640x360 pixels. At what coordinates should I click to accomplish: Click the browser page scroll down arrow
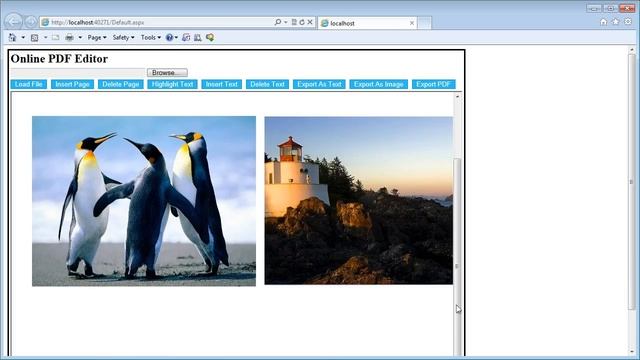(632, 352)
